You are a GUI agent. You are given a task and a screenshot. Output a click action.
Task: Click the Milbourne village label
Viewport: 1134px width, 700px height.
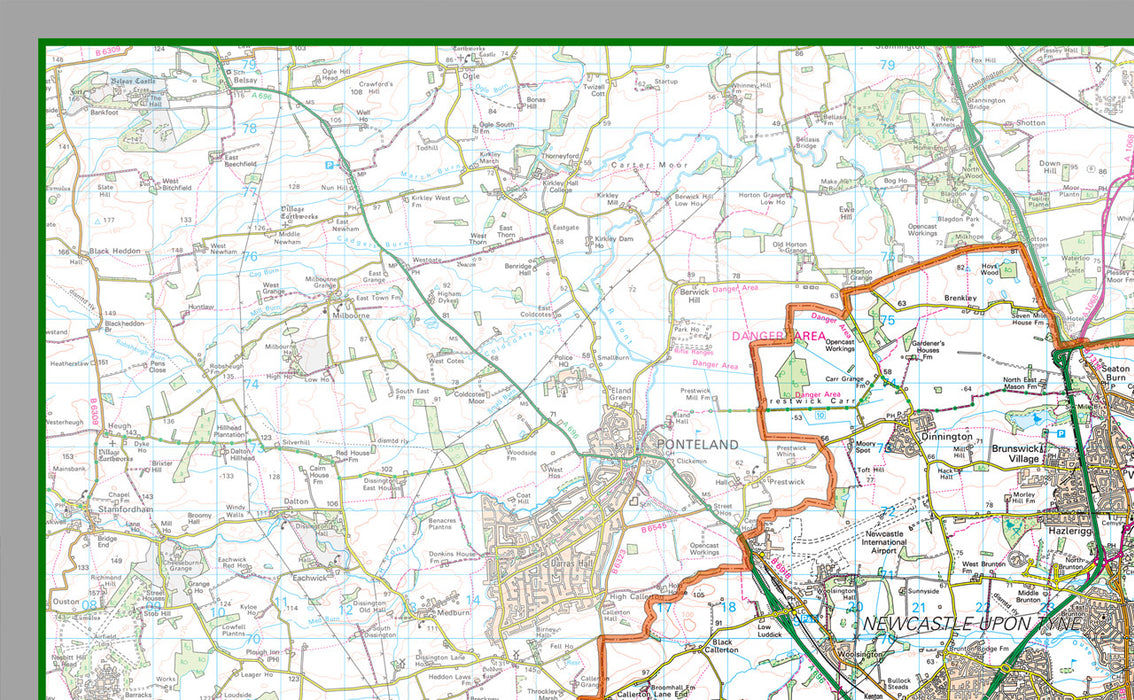[x=351, y=315]
